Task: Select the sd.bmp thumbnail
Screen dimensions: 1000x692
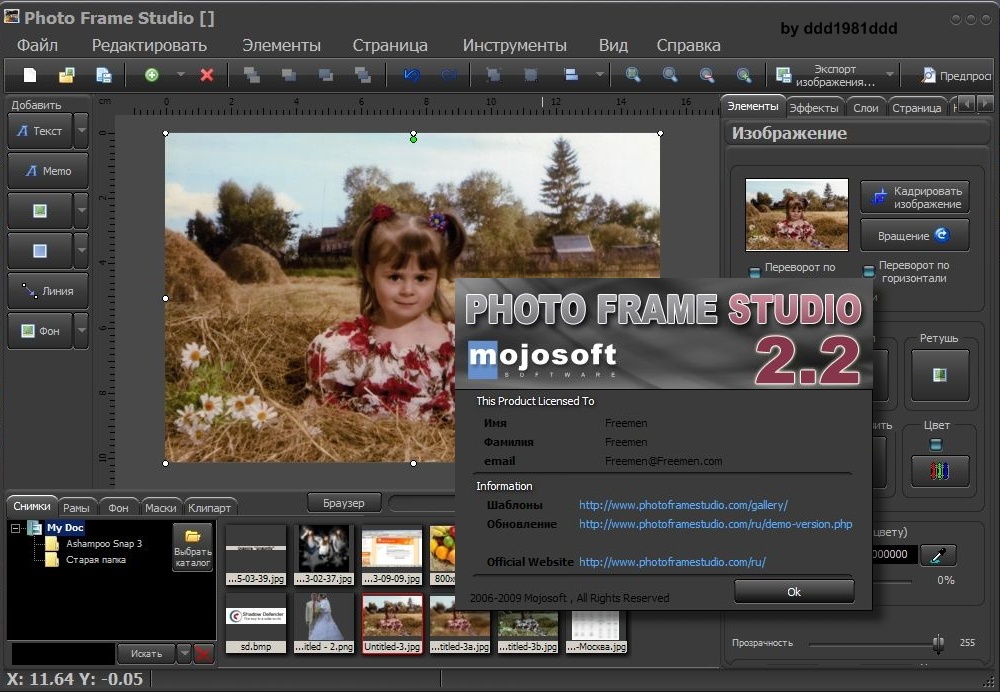Action: point(256,623)
